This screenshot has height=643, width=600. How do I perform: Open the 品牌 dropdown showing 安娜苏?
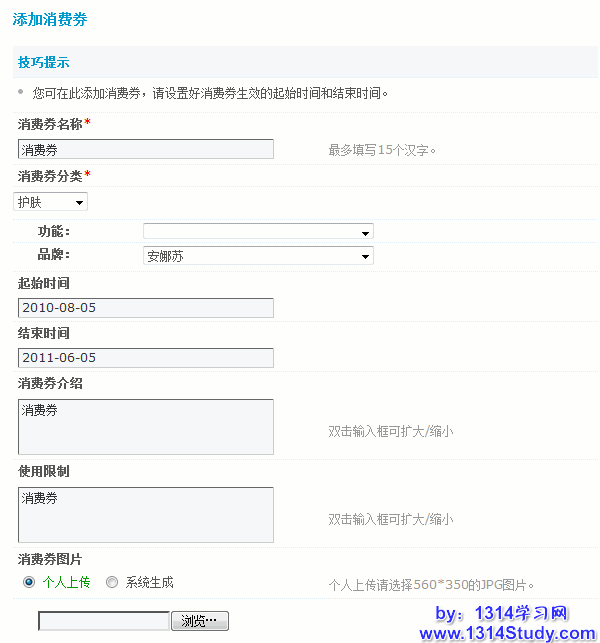point(258,256)
